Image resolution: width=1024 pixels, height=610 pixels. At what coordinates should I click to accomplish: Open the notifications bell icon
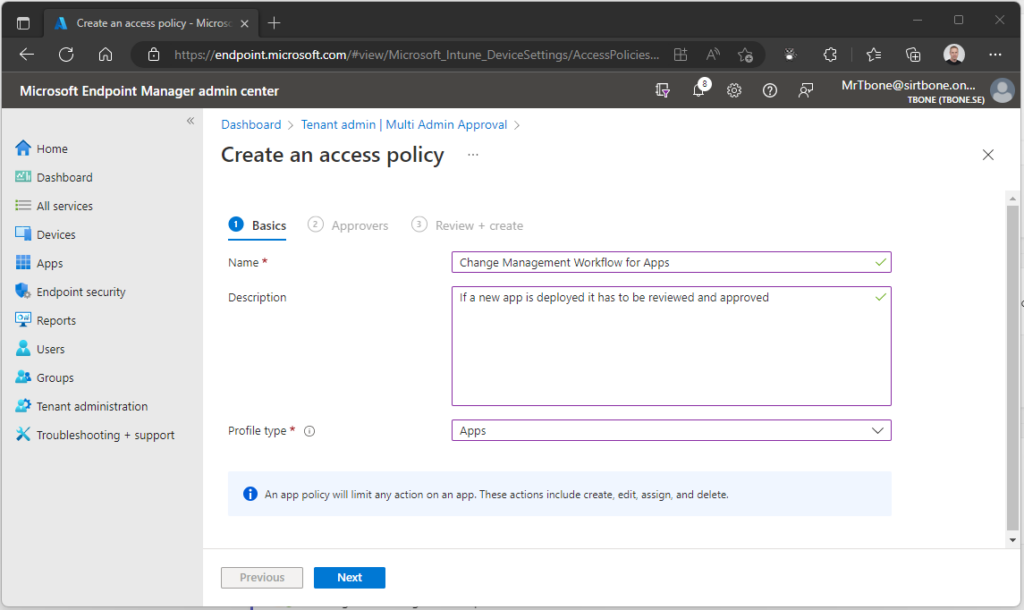click(x=699, y=91)
